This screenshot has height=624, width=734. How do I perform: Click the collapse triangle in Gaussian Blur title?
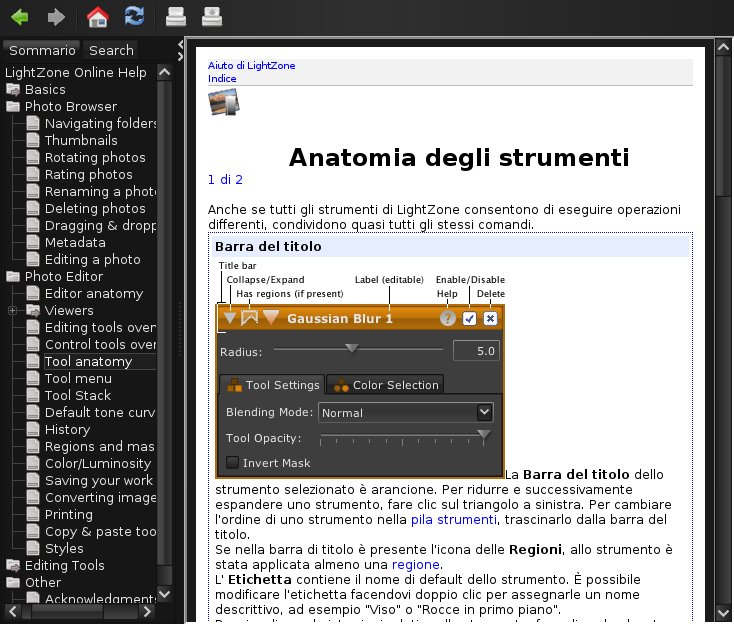pos(229,318)
